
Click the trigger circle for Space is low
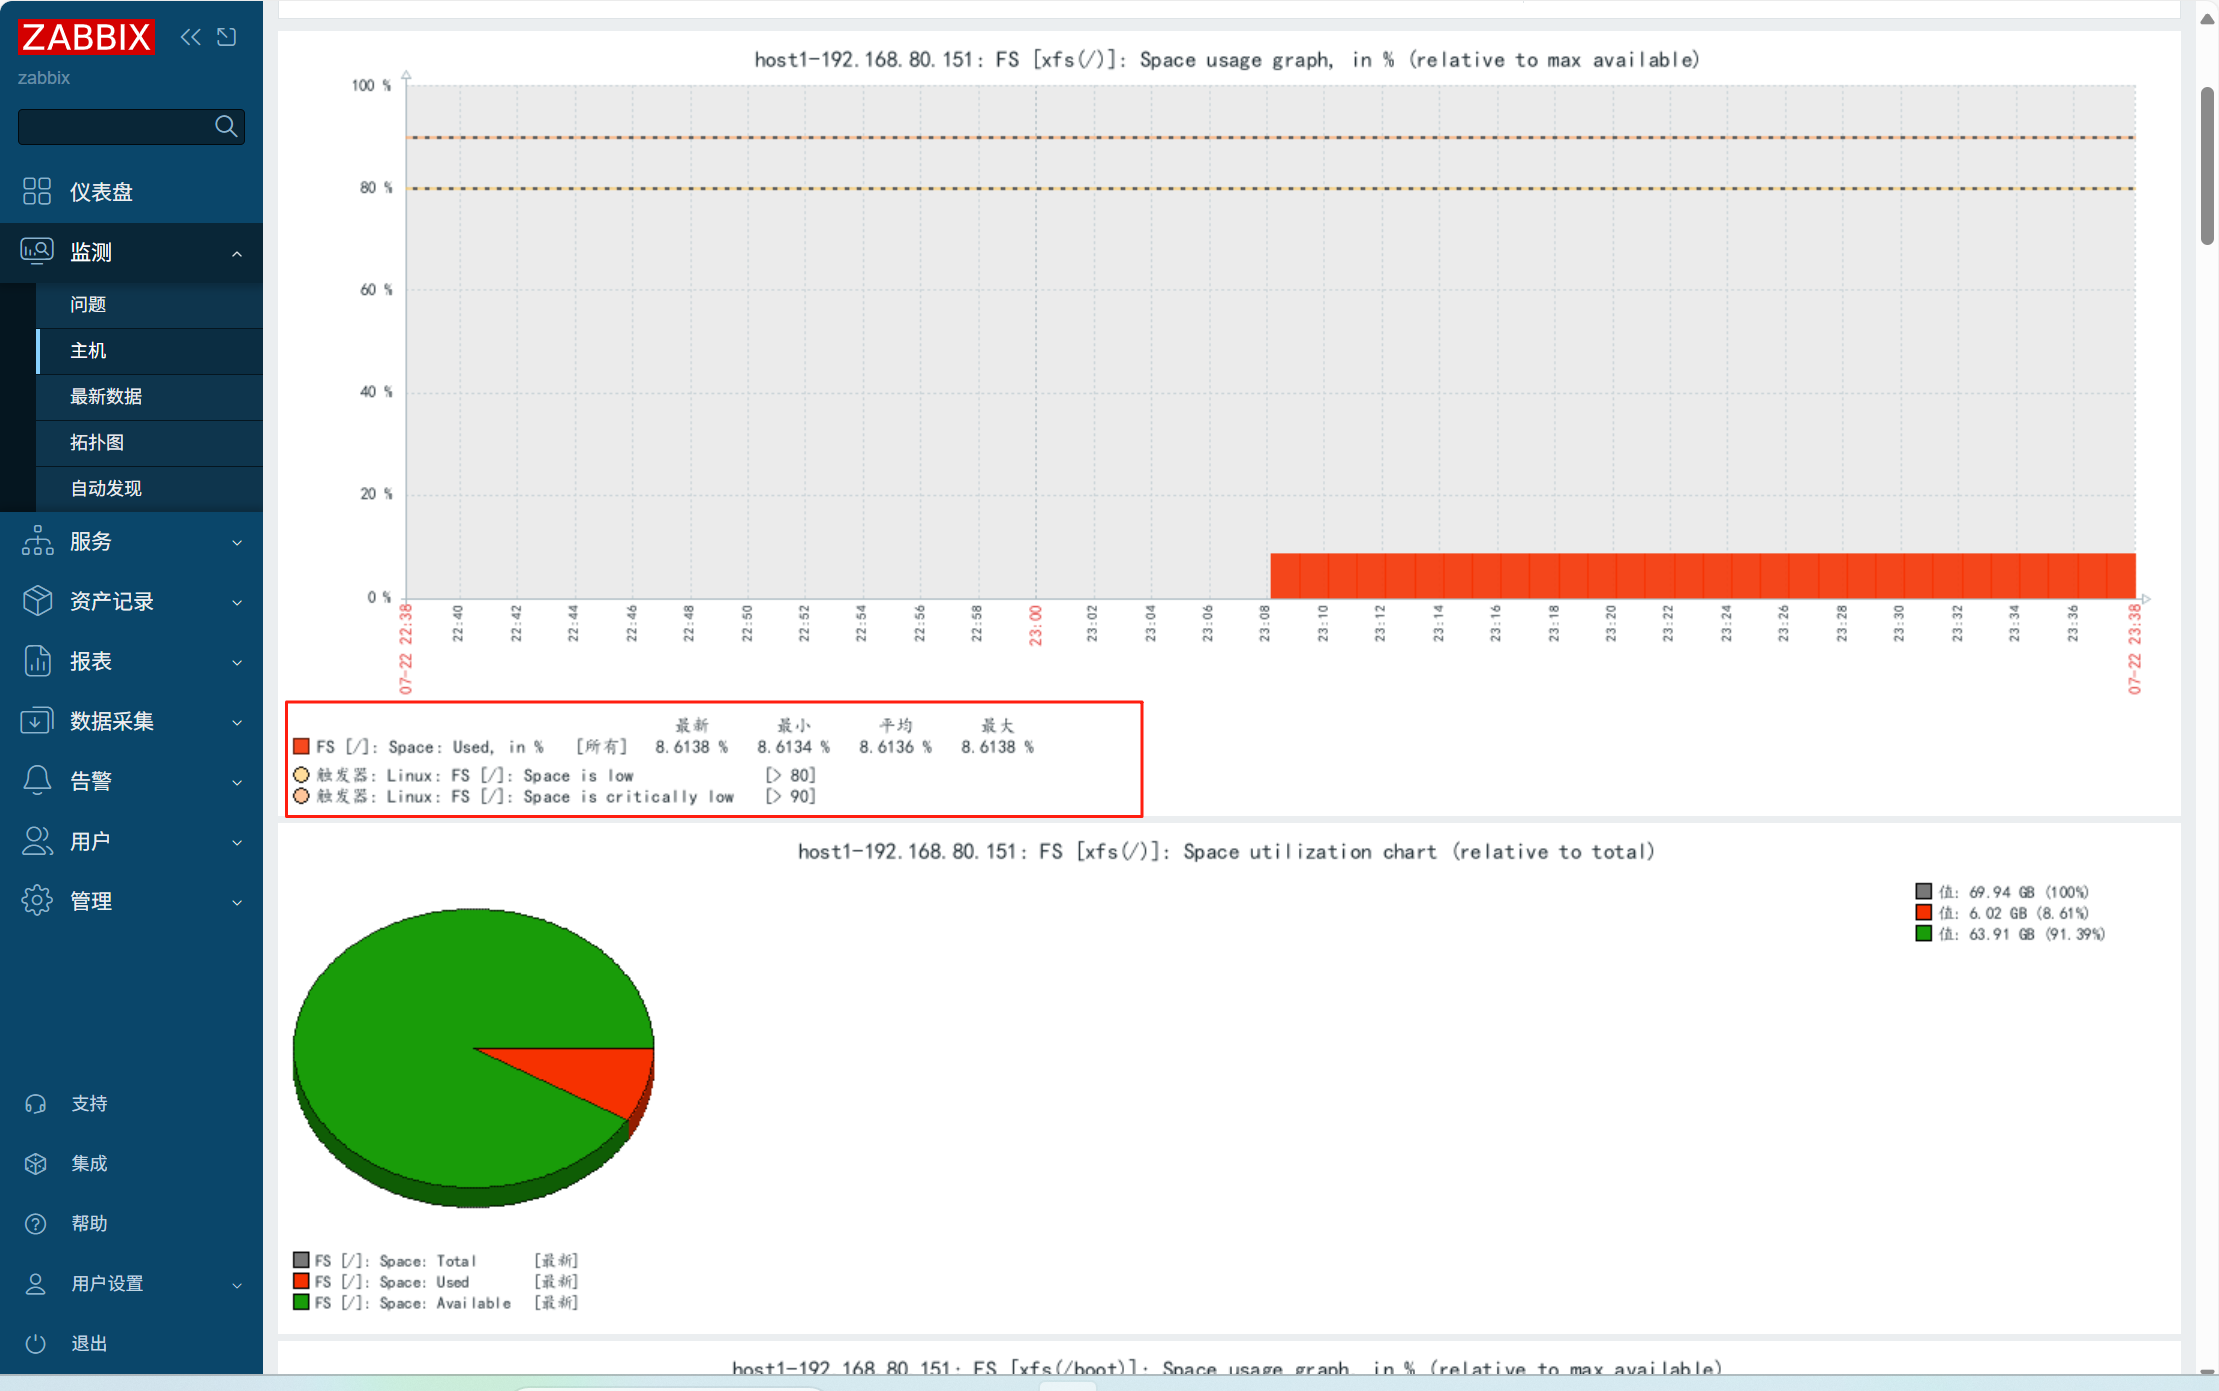(301, 774)
